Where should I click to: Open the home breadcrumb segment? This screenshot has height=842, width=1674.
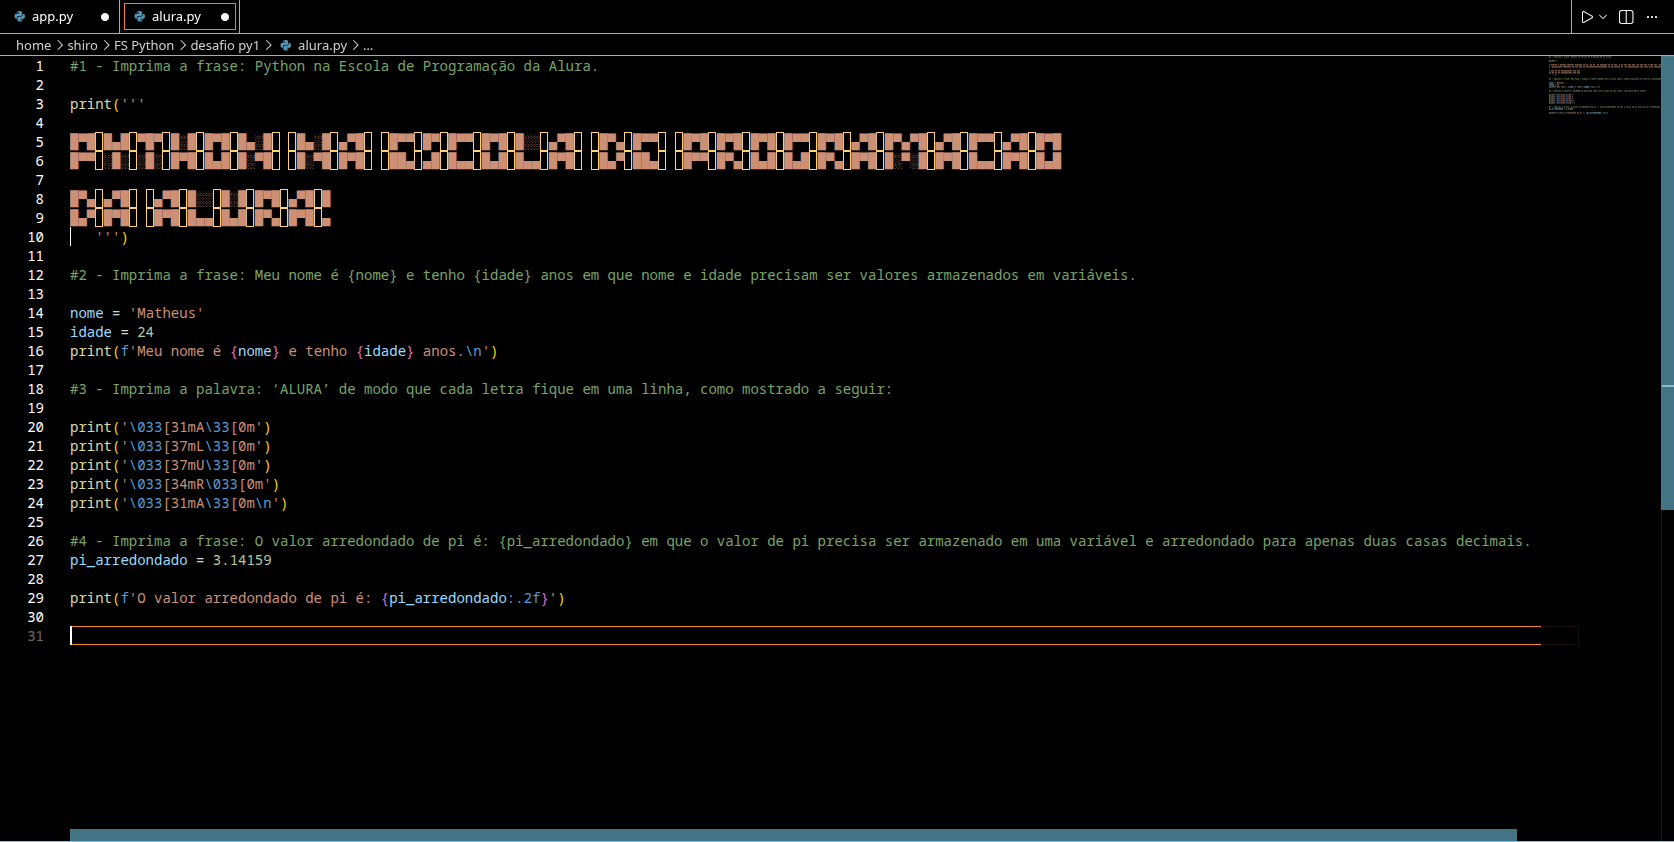click(33, 45)
